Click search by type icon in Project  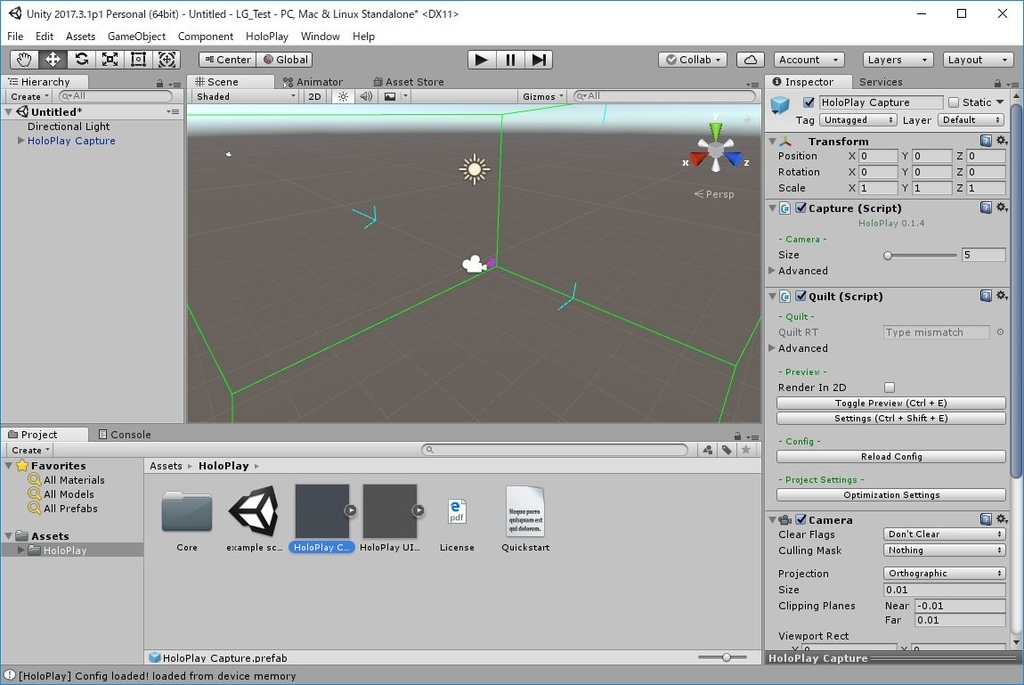click(x=707, y=449)
